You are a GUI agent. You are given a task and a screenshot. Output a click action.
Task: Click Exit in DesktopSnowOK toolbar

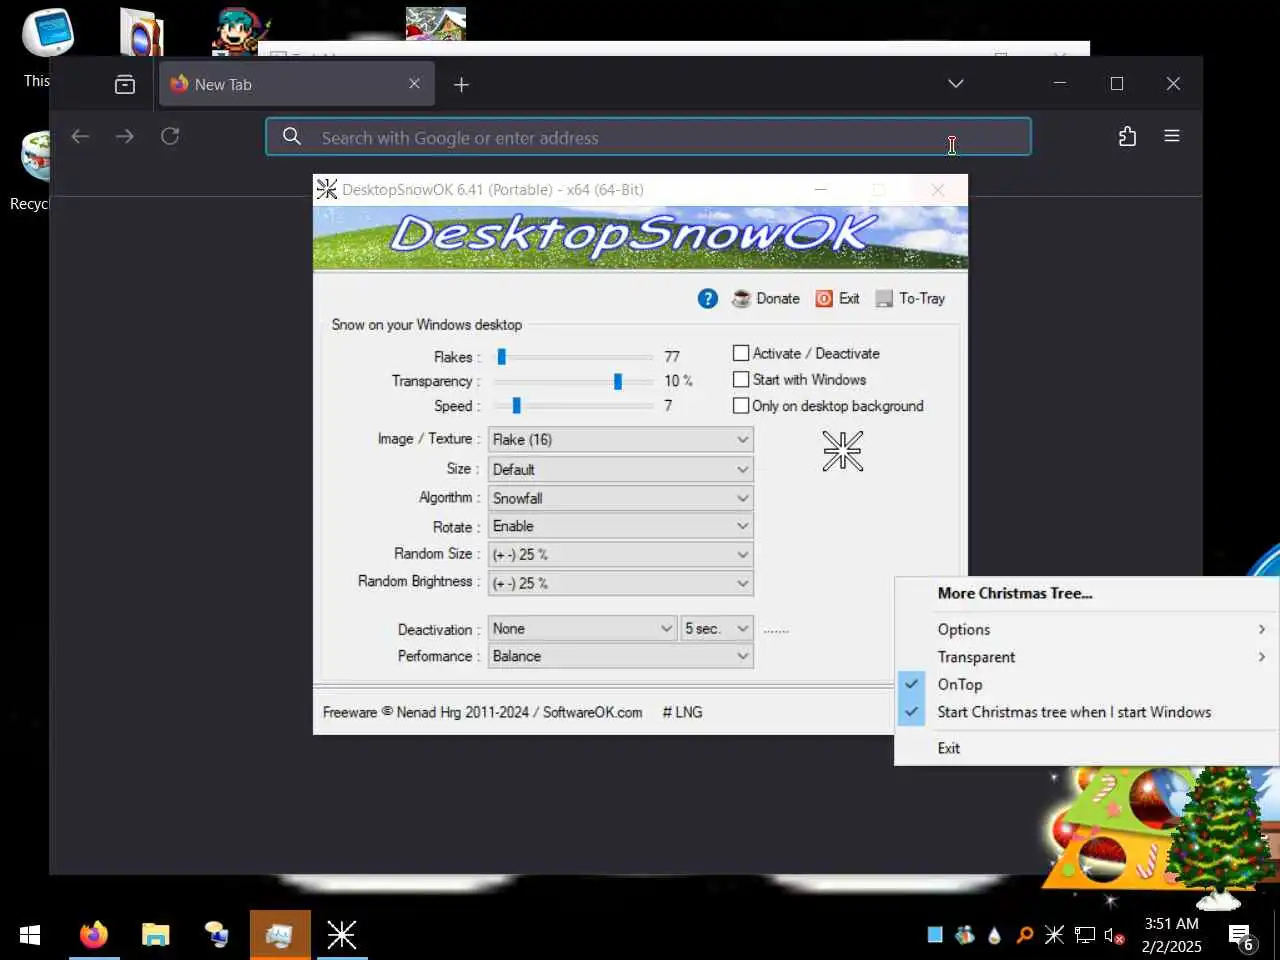[x=838, y=299]
